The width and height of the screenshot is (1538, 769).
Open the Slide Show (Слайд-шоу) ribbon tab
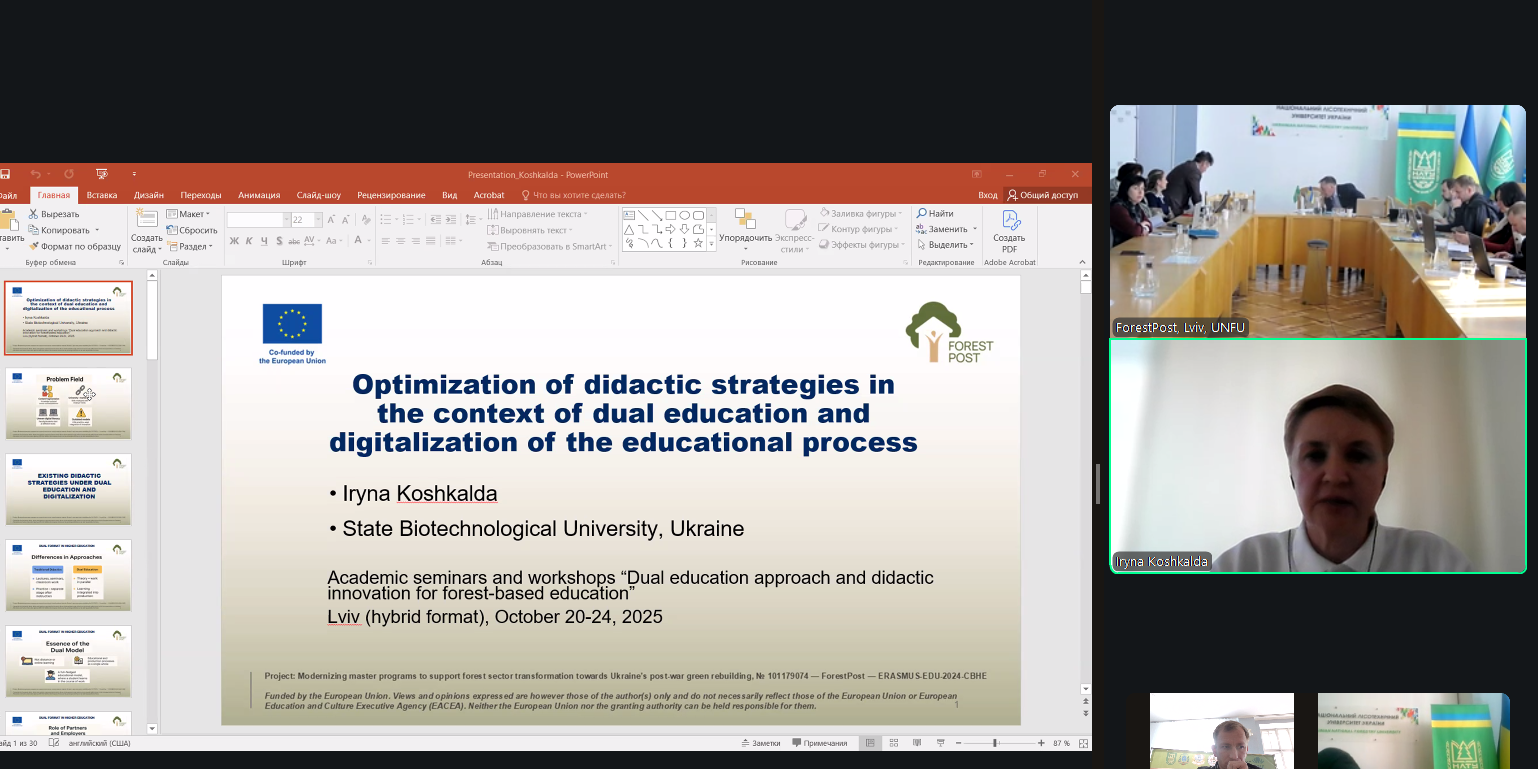click(319, 195)
